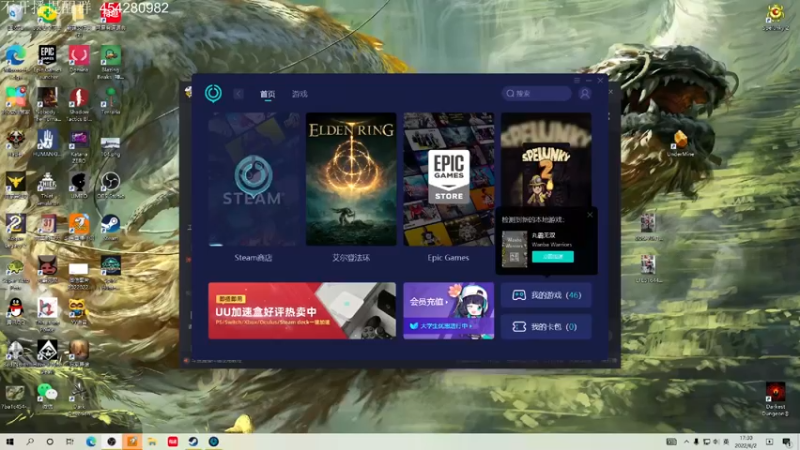Click the Epic Games label
Viewport: 800px width, 450px height.
448,258
